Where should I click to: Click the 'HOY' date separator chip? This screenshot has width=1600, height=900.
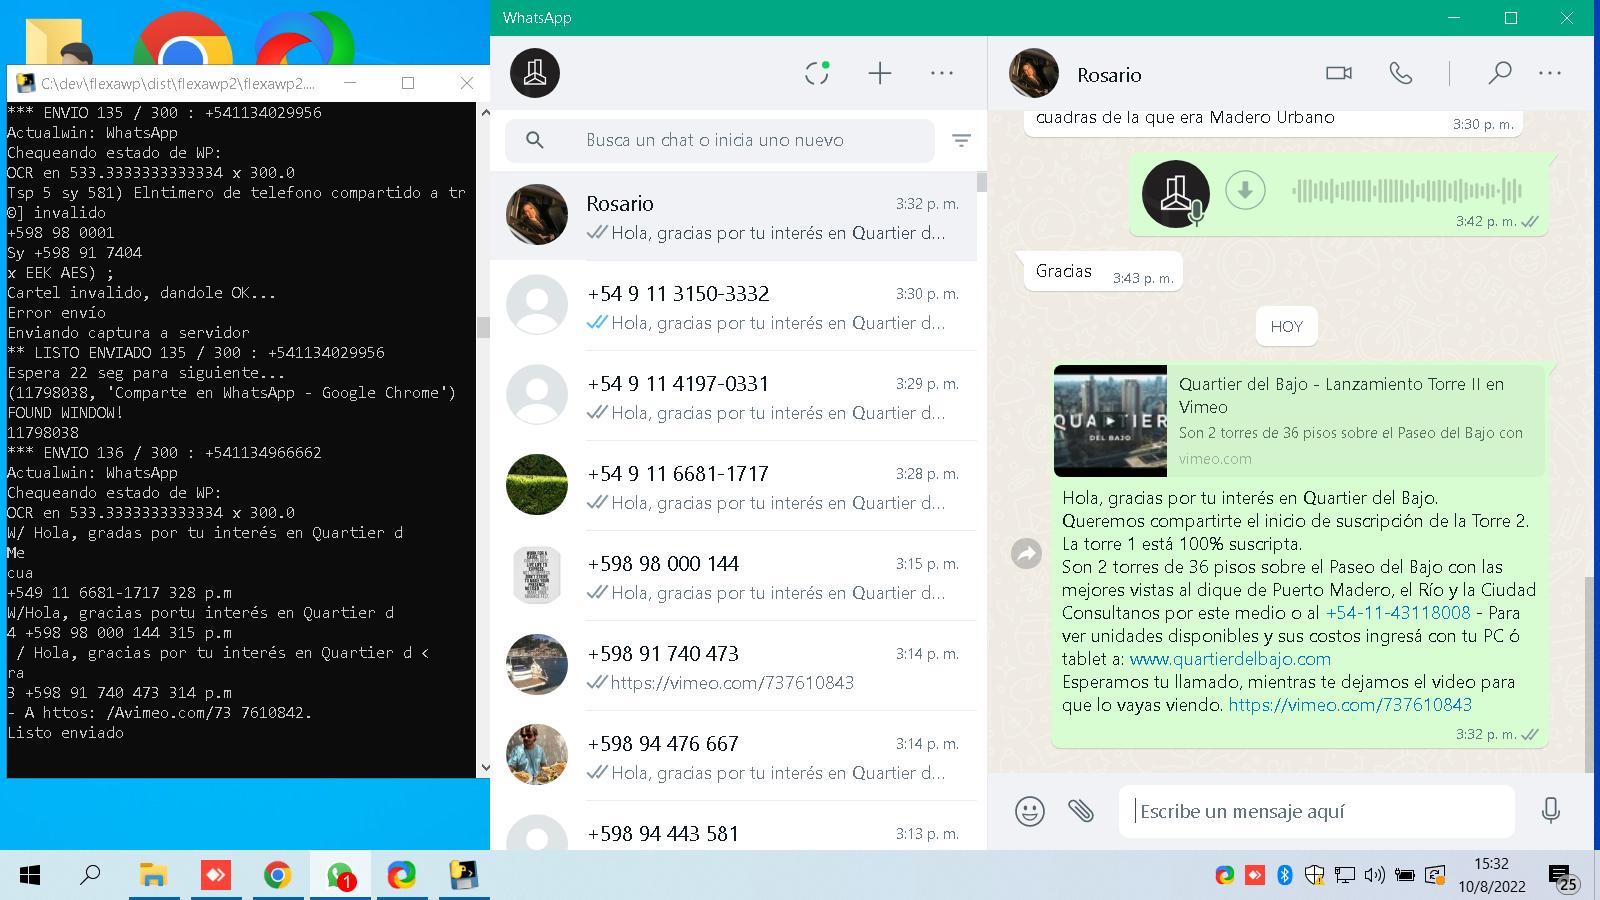coord(1287,327)
